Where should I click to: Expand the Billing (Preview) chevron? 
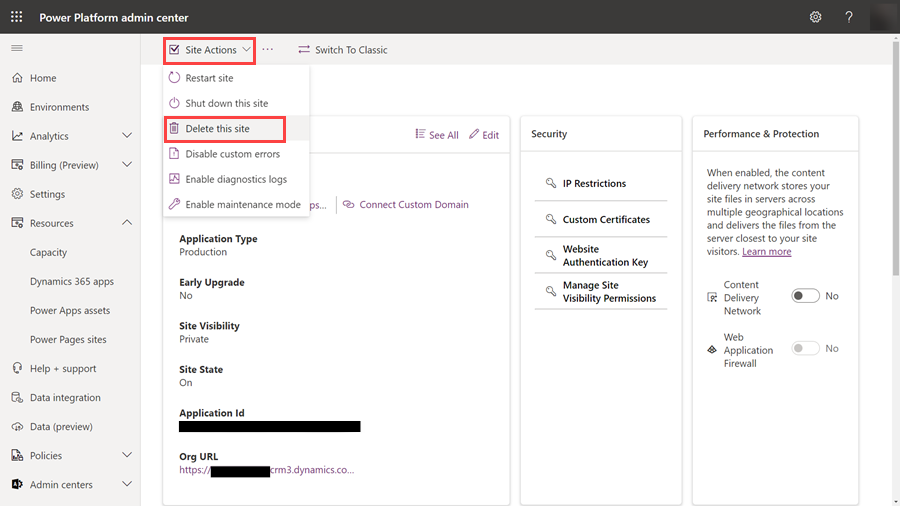tap(127, 165)
